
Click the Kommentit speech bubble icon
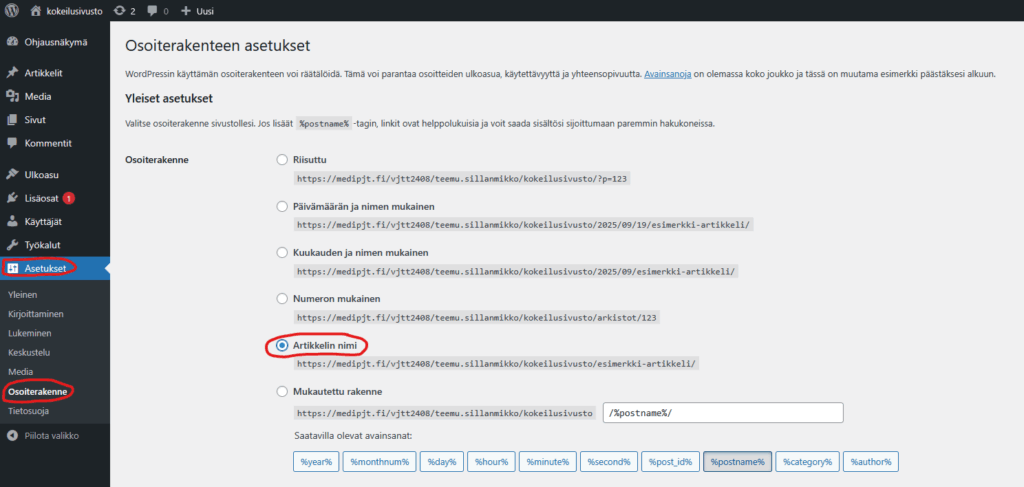click(x=12, y=143)
